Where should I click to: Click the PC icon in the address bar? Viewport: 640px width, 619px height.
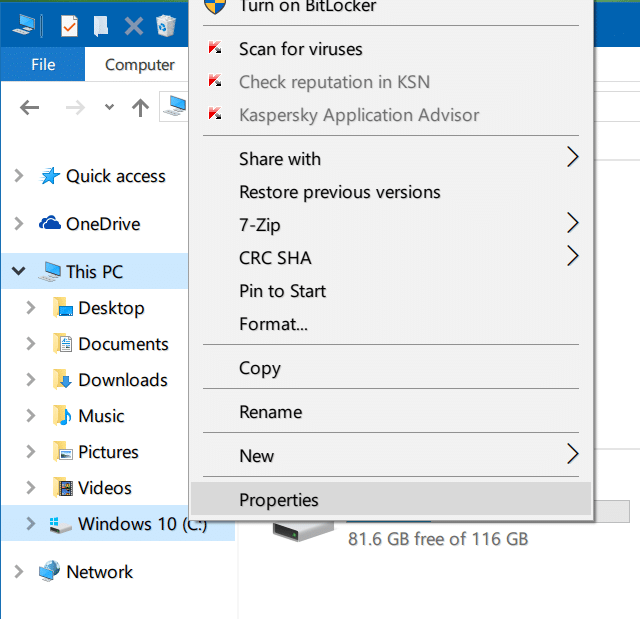176,106
